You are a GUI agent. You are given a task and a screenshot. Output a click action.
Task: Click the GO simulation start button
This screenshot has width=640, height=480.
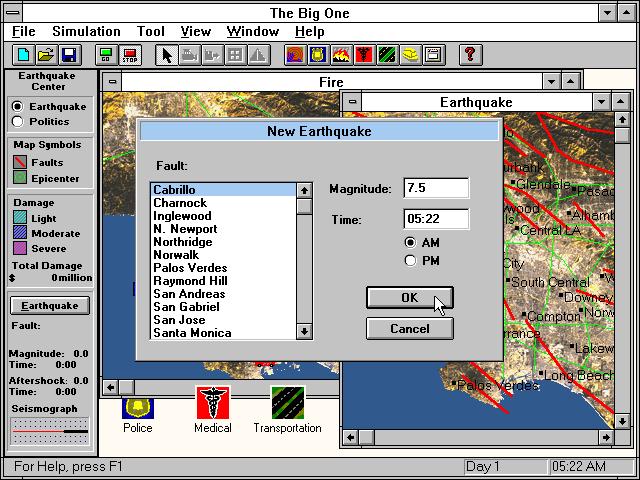pyautogui.click(x=105, y=55)
